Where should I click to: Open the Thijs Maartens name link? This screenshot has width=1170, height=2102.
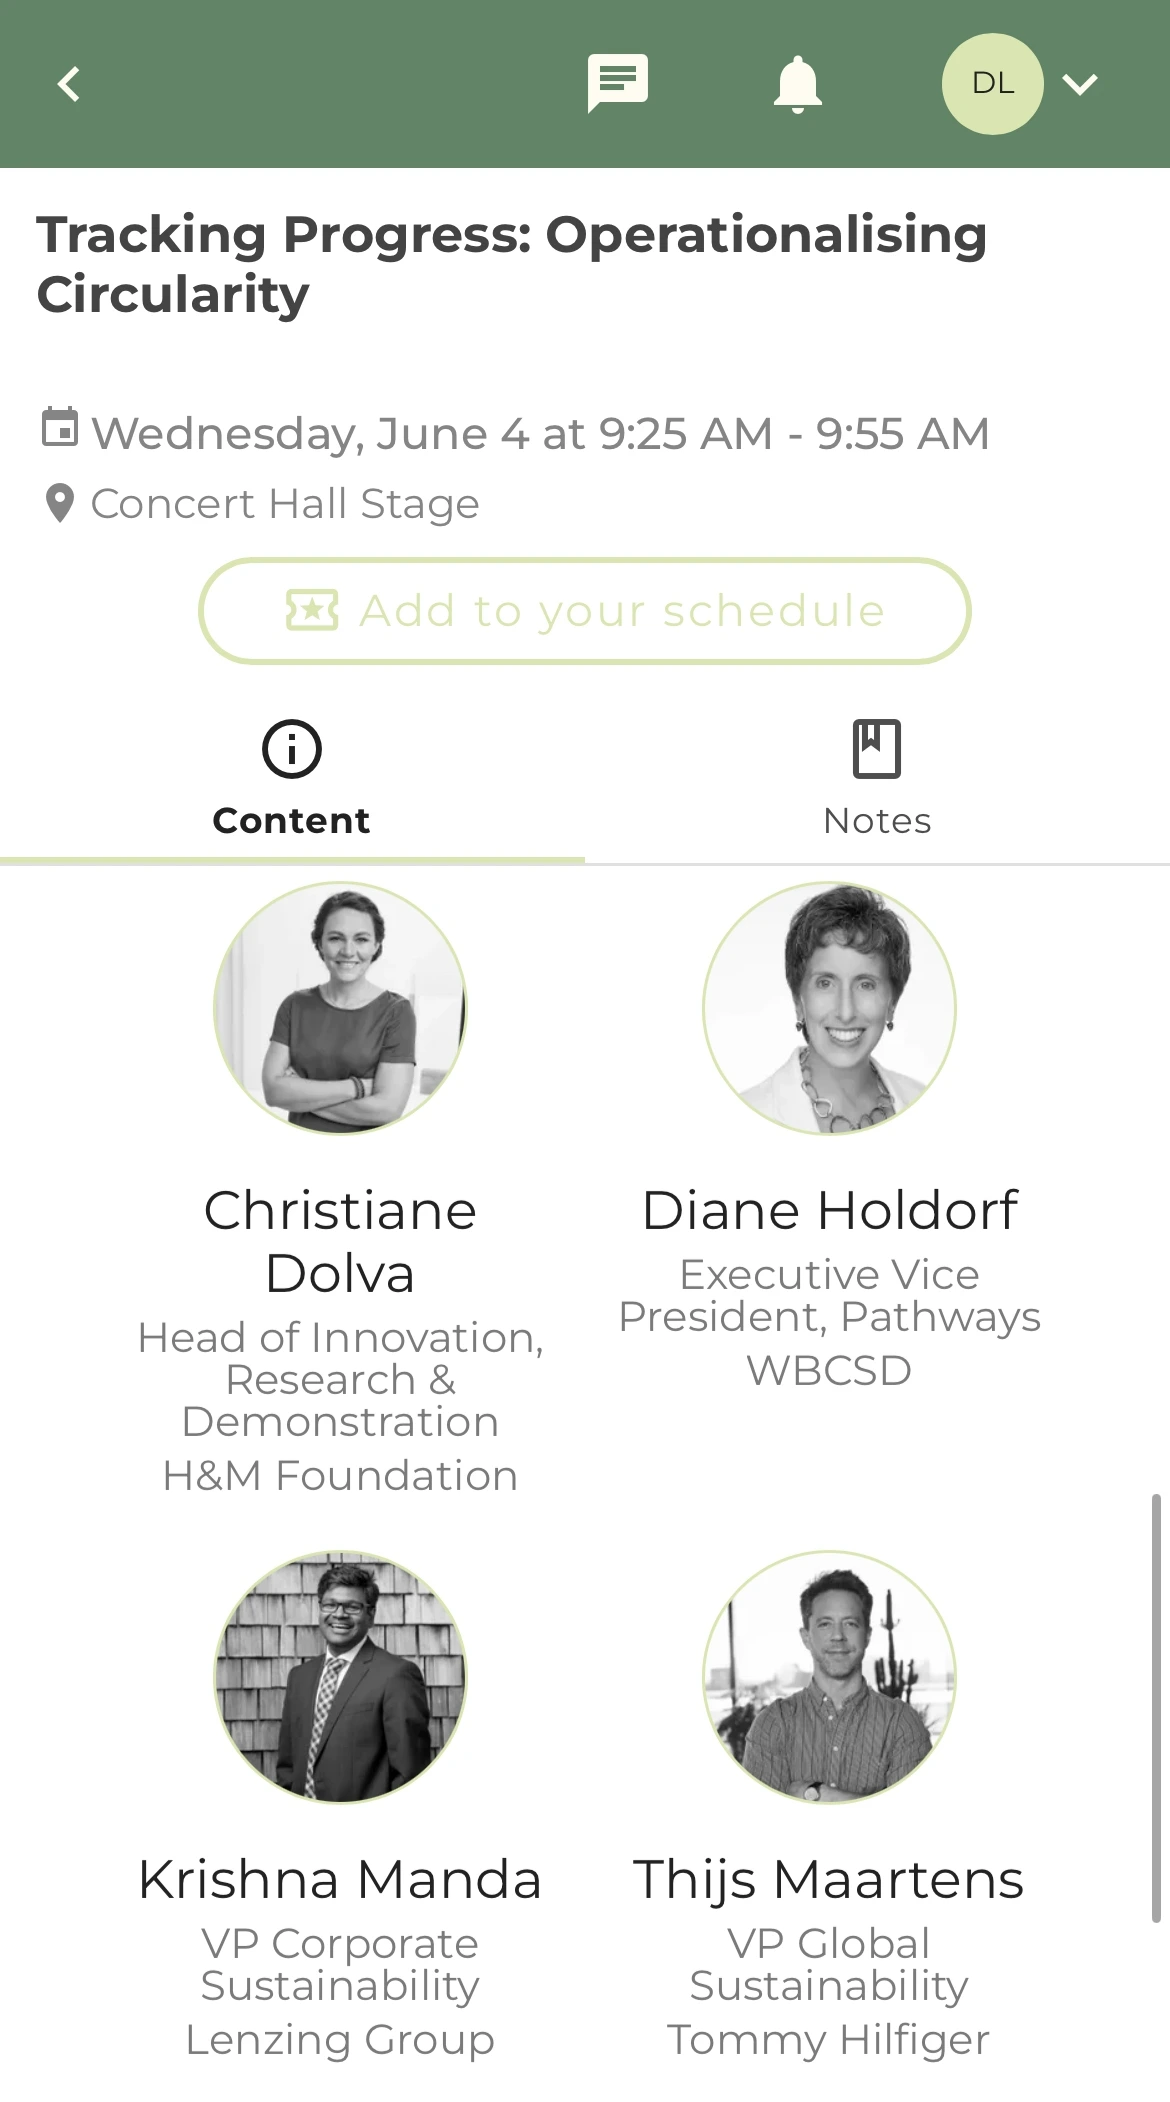(x=829, y=1880)
